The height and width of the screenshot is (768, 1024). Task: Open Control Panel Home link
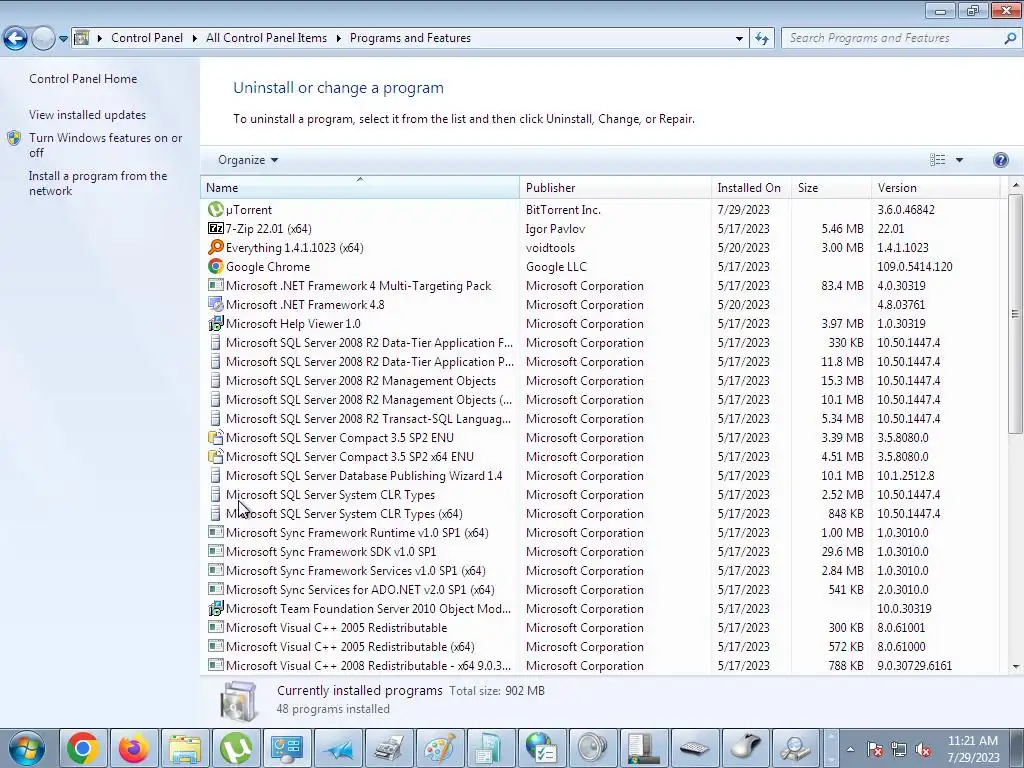click(83, 79)
